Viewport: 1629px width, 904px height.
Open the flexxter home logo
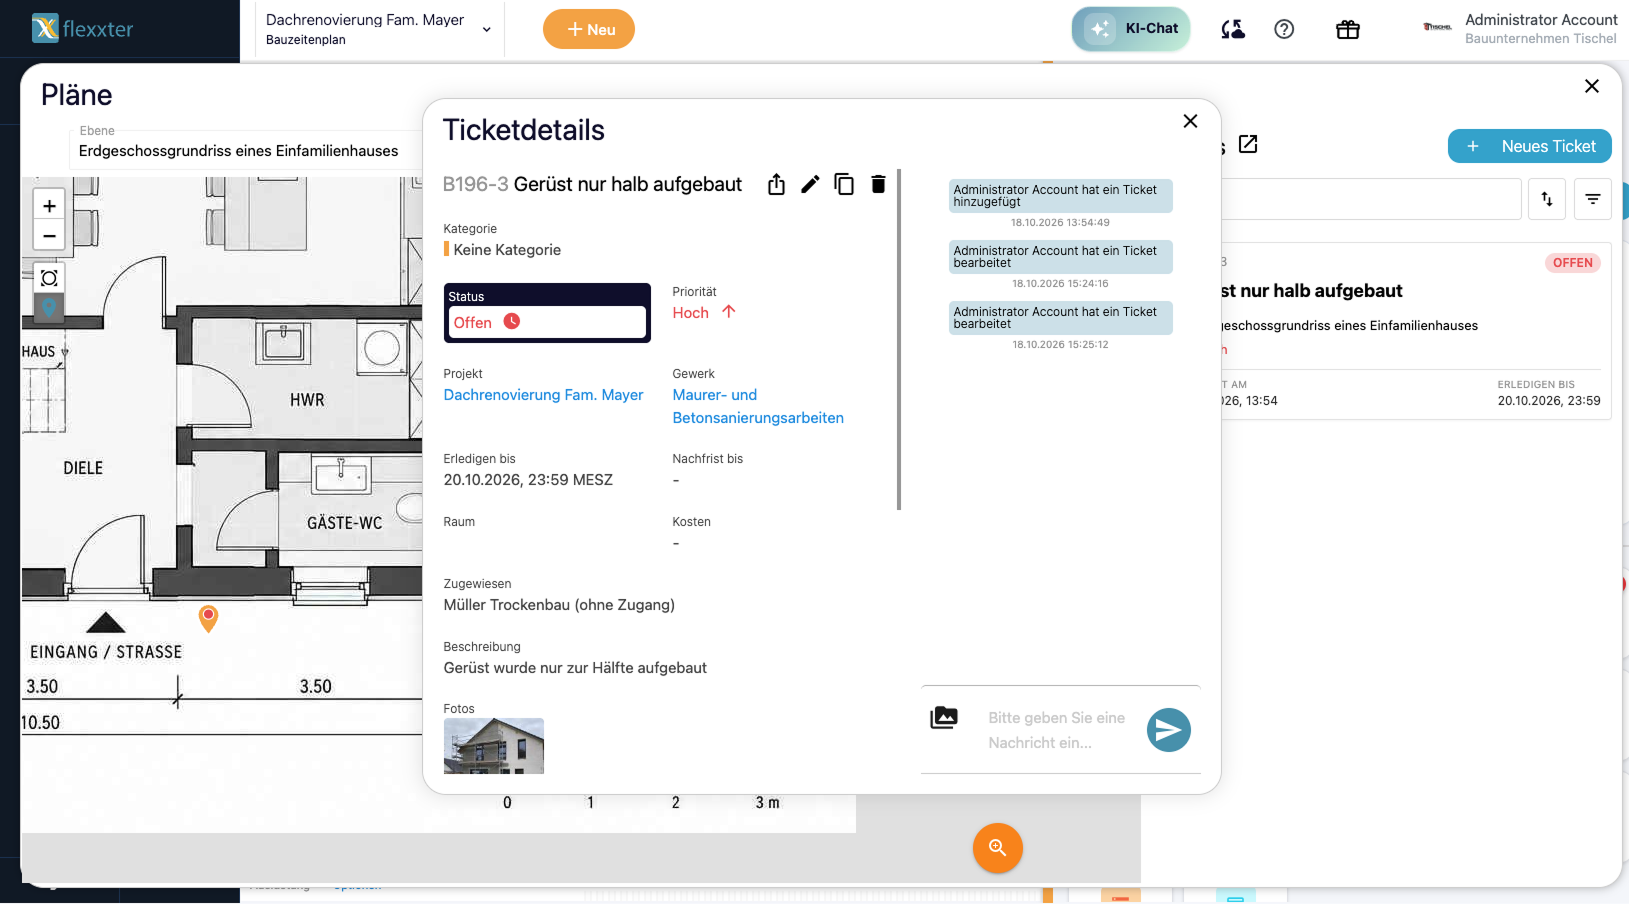pos(83,29)
